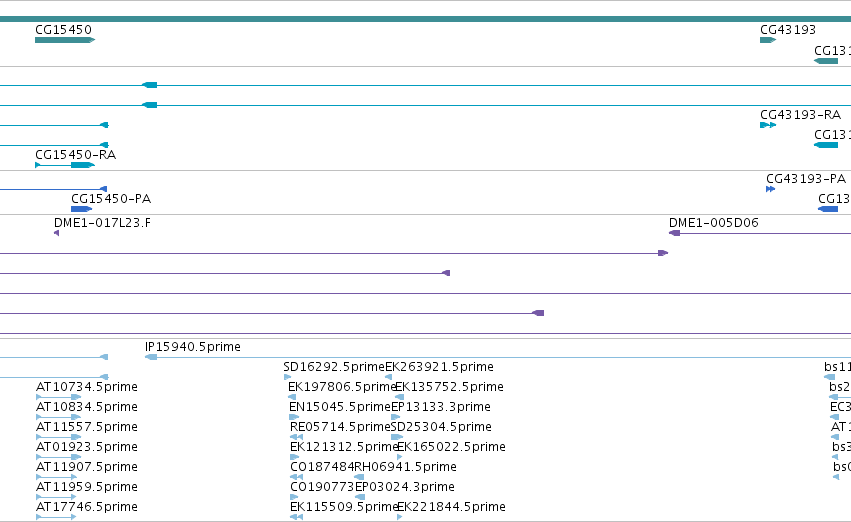Open the SD25304.5prime EST label

[441, 427]
